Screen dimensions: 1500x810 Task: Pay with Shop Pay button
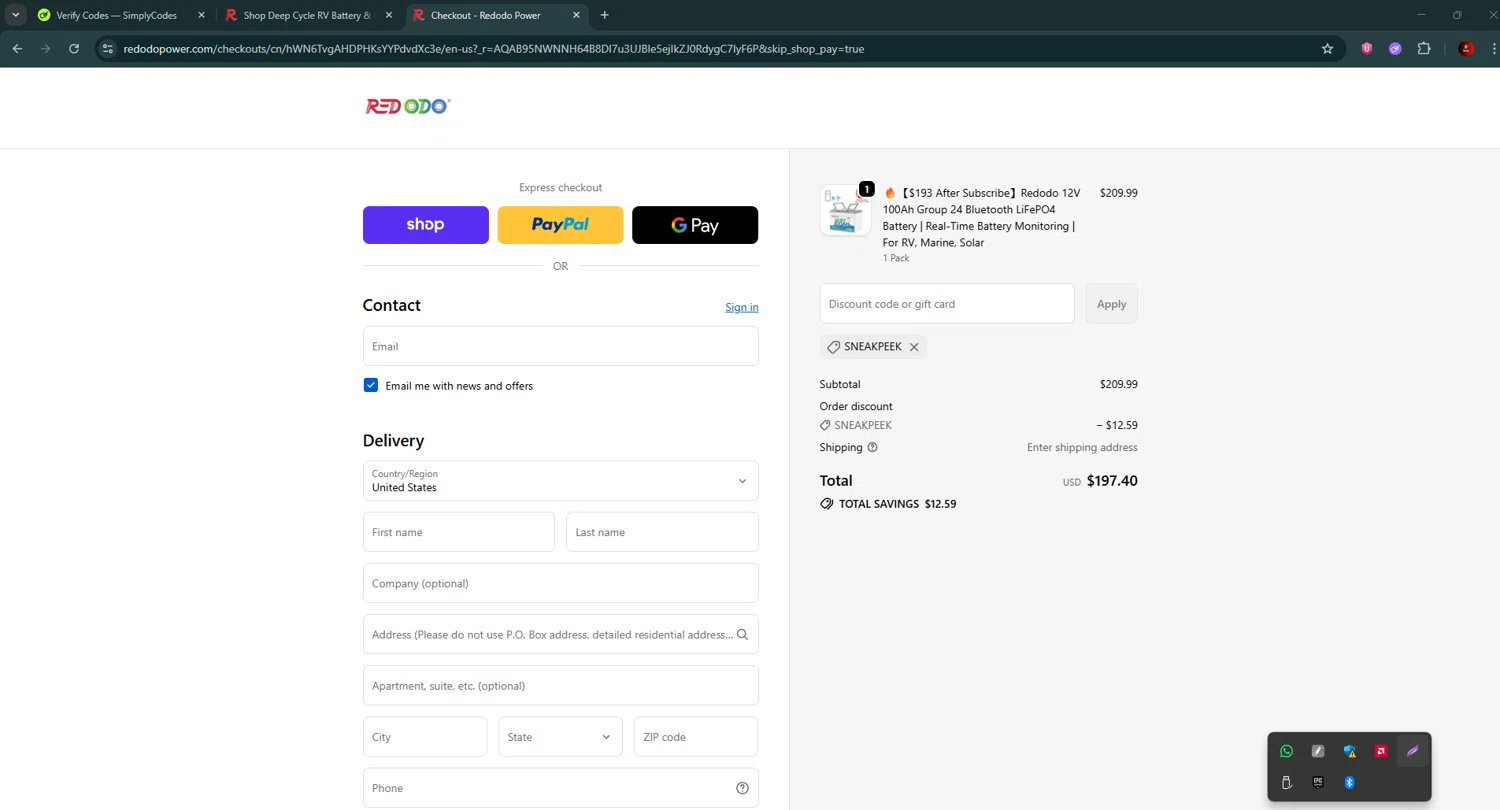[x=426, y=225]
